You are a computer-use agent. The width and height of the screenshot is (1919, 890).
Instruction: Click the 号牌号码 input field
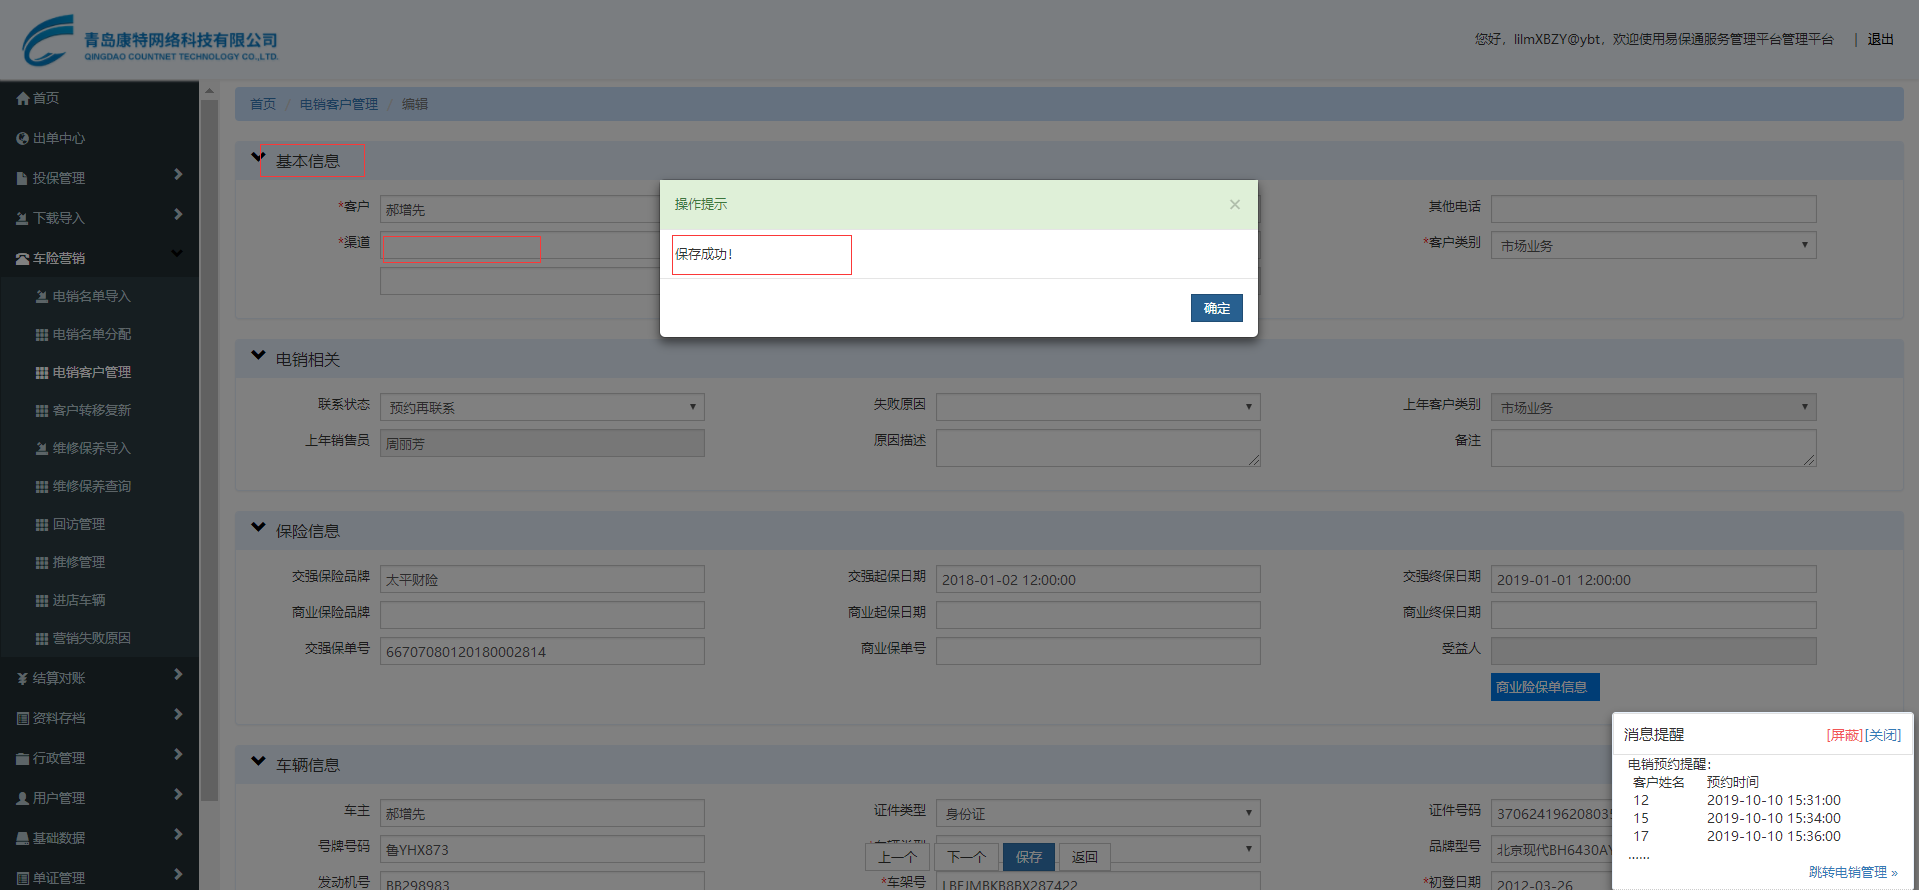coord(542,849)
